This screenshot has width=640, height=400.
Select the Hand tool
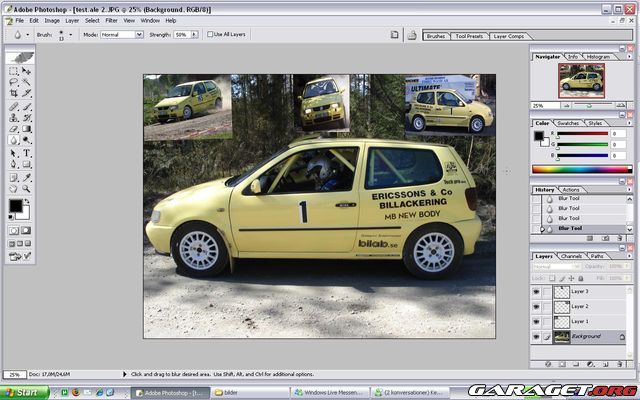pos(13,189)
